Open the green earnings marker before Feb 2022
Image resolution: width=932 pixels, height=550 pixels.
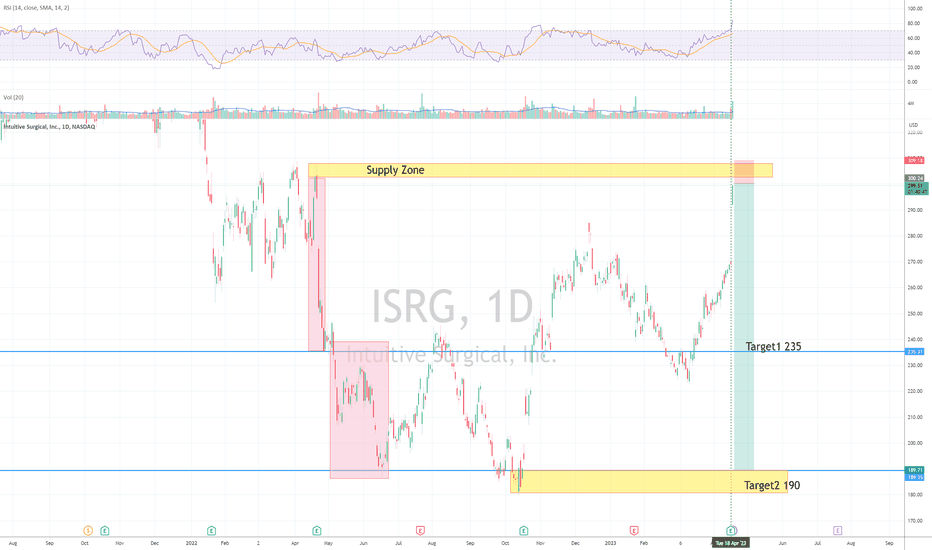coord(211,530)
